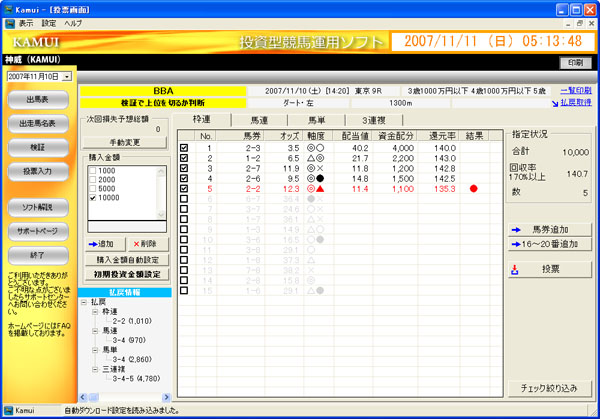Uncheck the row 1 checkbox for 2-3
This screenshot has height=419, width=600.
point(183,149)
